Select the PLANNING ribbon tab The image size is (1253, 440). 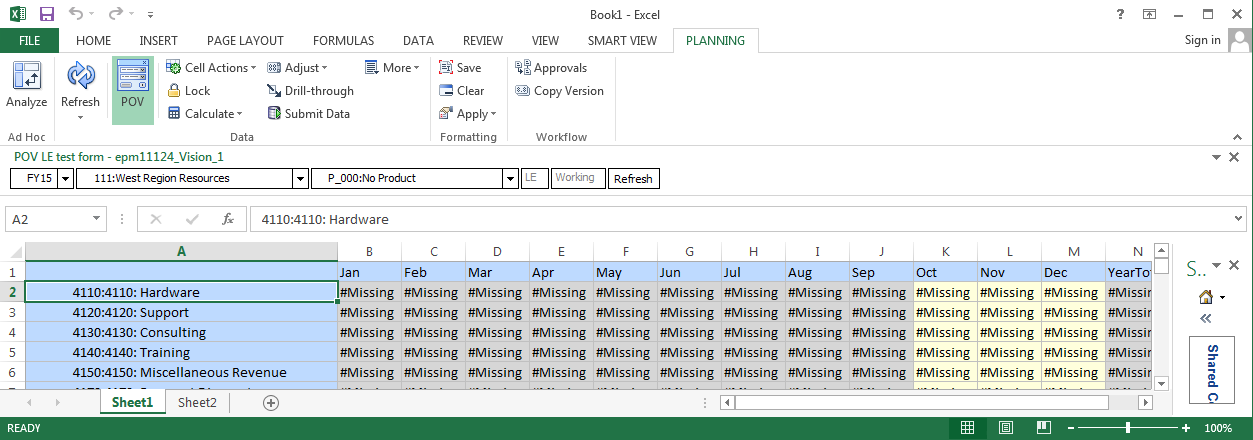click(x=715, y=41)
